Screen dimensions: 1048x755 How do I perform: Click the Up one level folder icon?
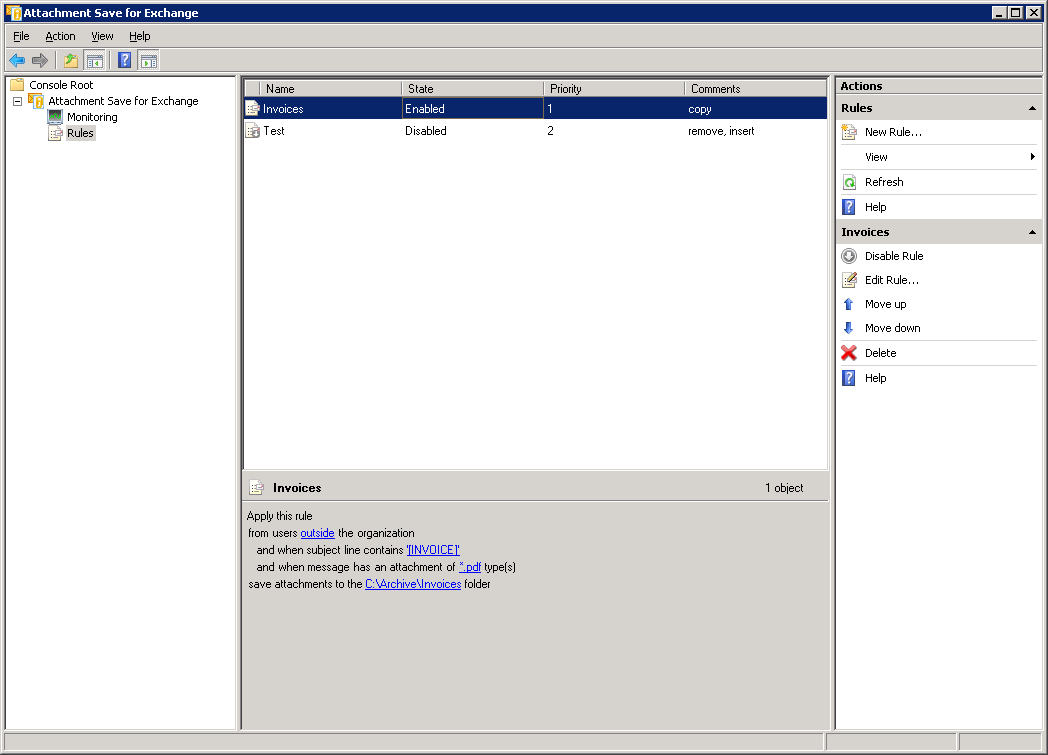point(71,60)
